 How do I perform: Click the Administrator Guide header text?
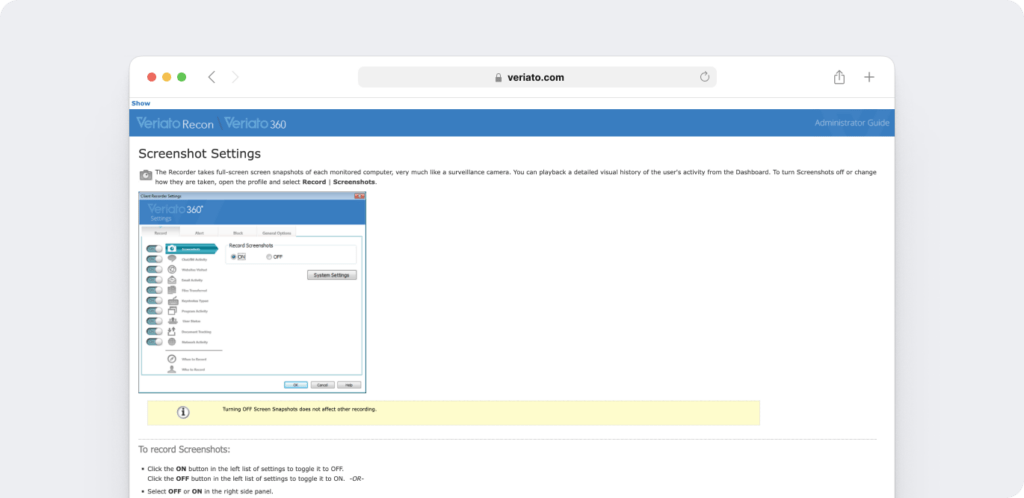point(852,123)
